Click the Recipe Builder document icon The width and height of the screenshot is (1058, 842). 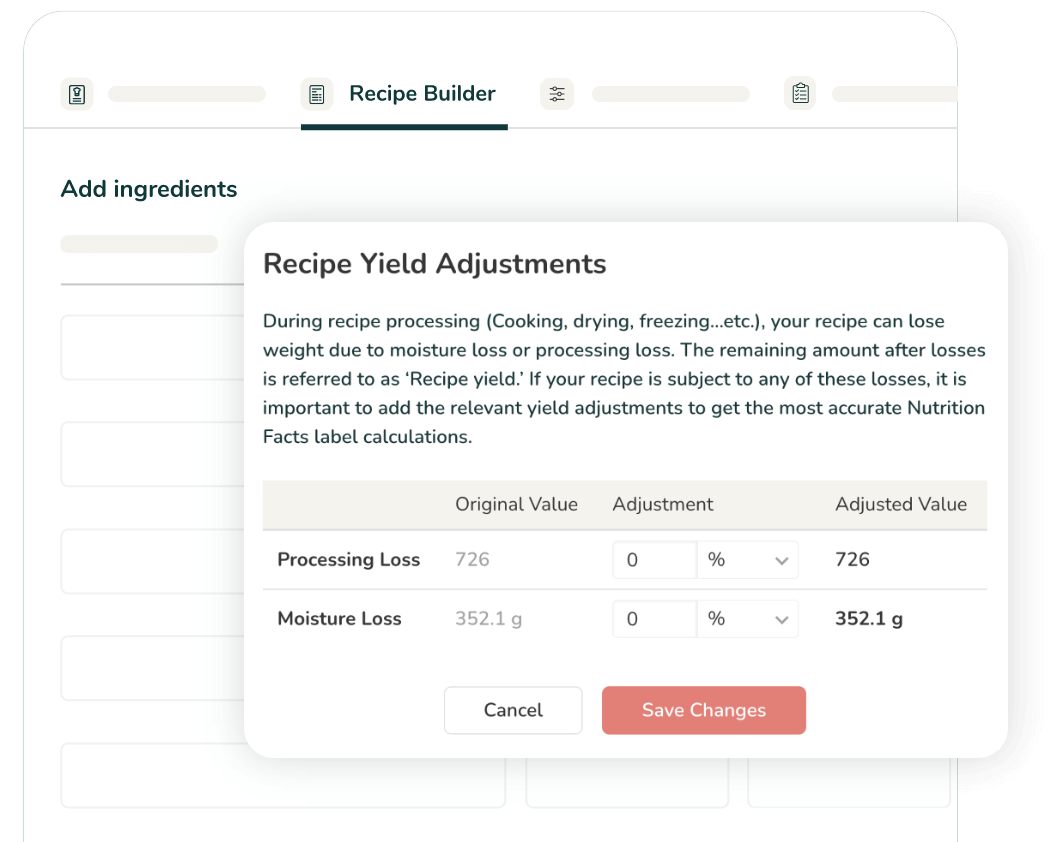point(316,94)
